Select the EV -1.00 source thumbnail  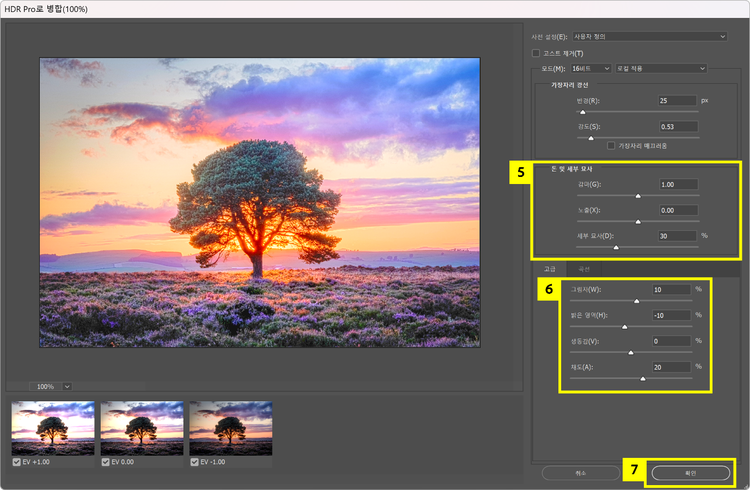point(231,428)
